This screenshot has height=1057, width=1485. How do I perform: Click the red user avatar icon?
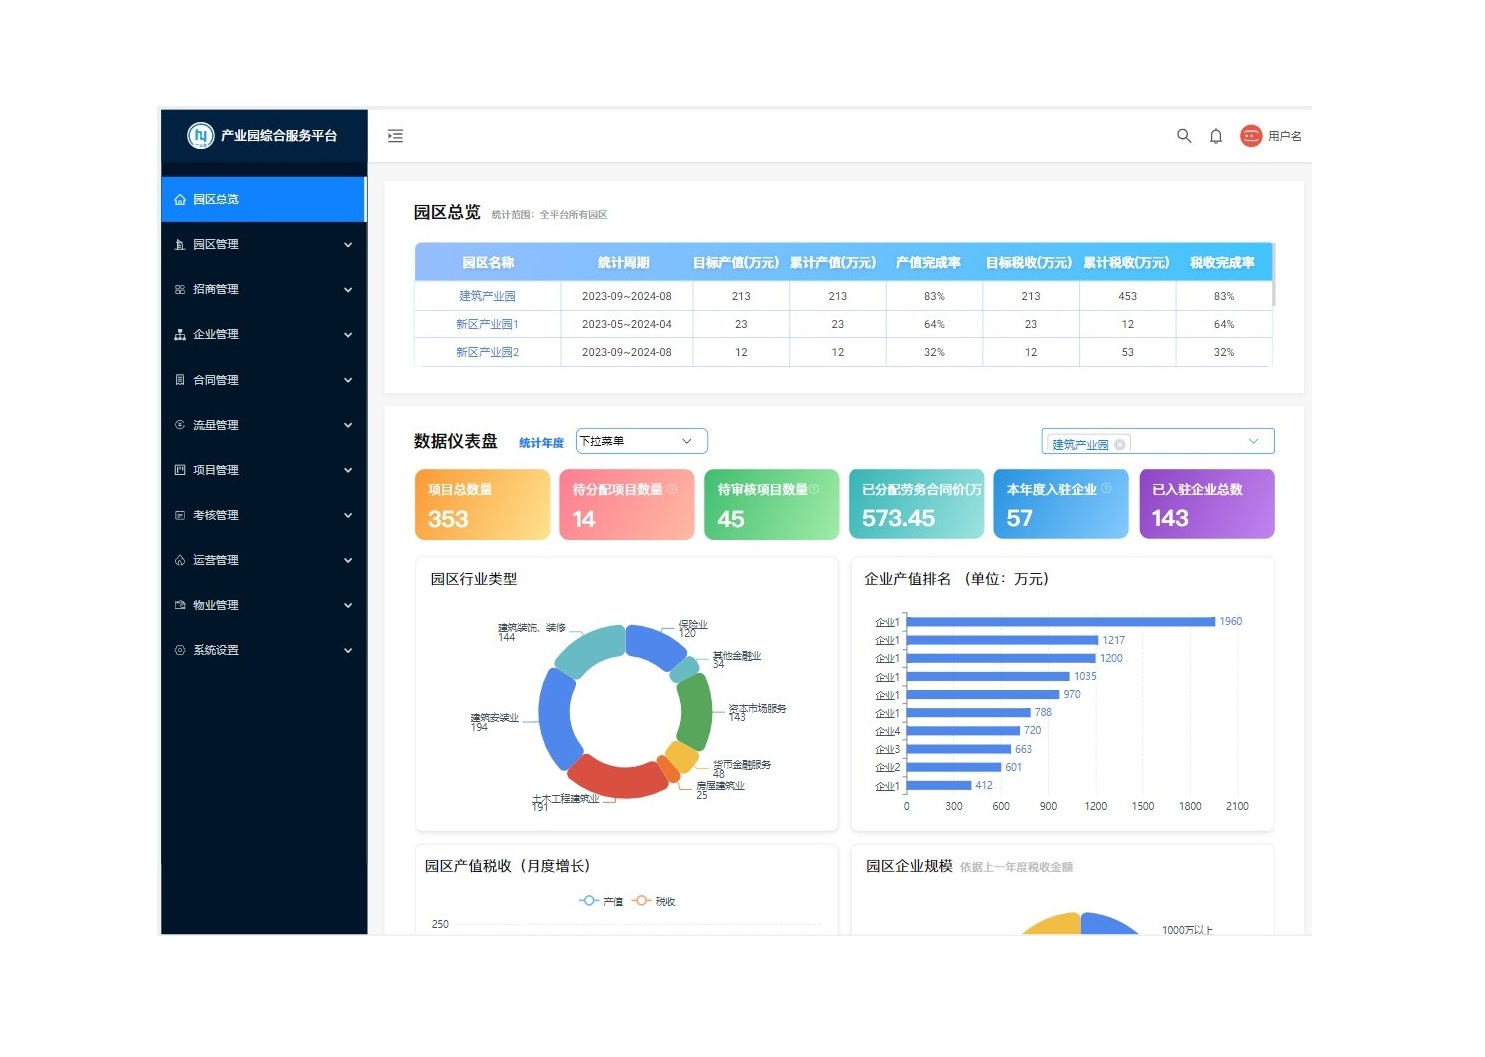point(1251,136)
